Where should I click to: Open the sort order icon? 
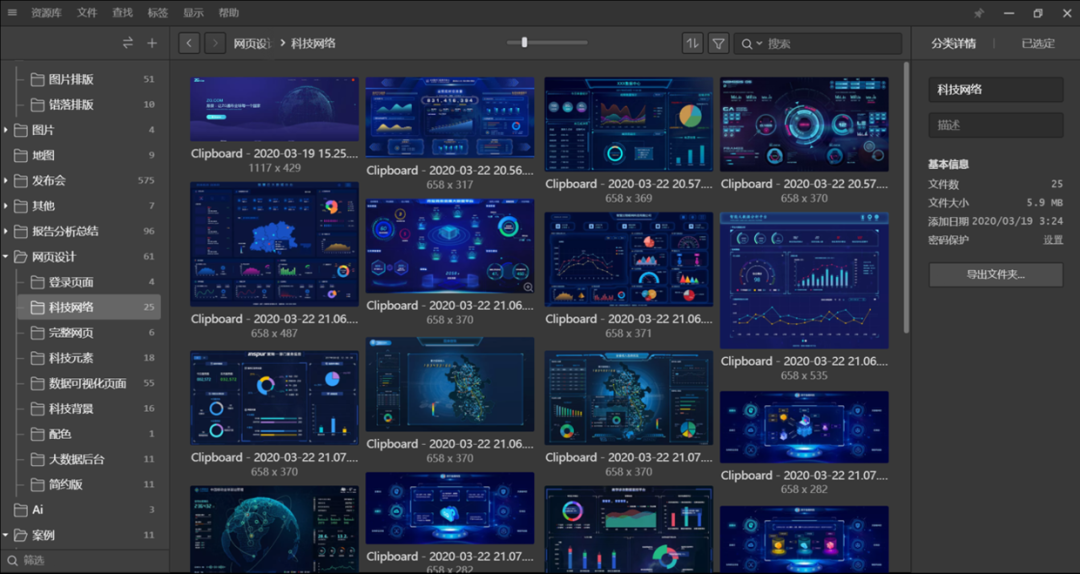pos(693,43)
